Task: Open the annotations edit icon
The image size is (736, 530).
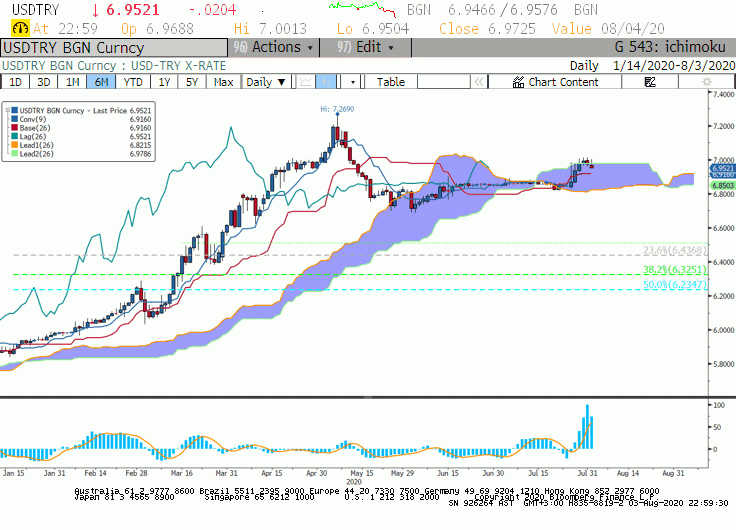Action: (650, 82)
